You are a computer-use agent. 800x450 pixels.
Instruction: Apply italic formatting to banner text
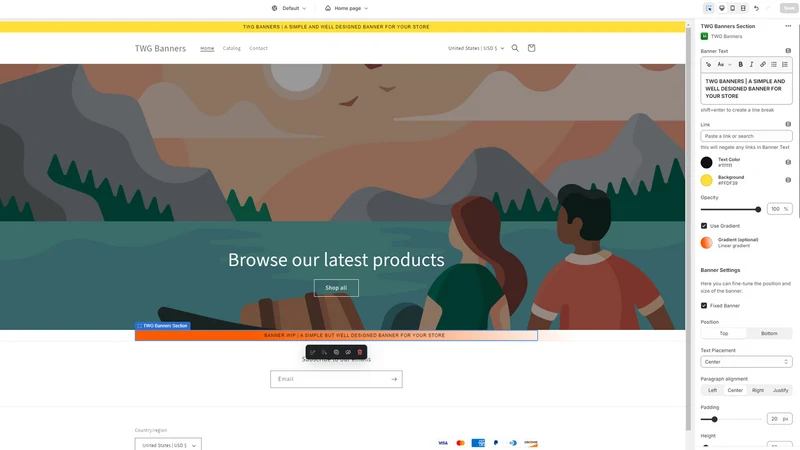point(751,64)
